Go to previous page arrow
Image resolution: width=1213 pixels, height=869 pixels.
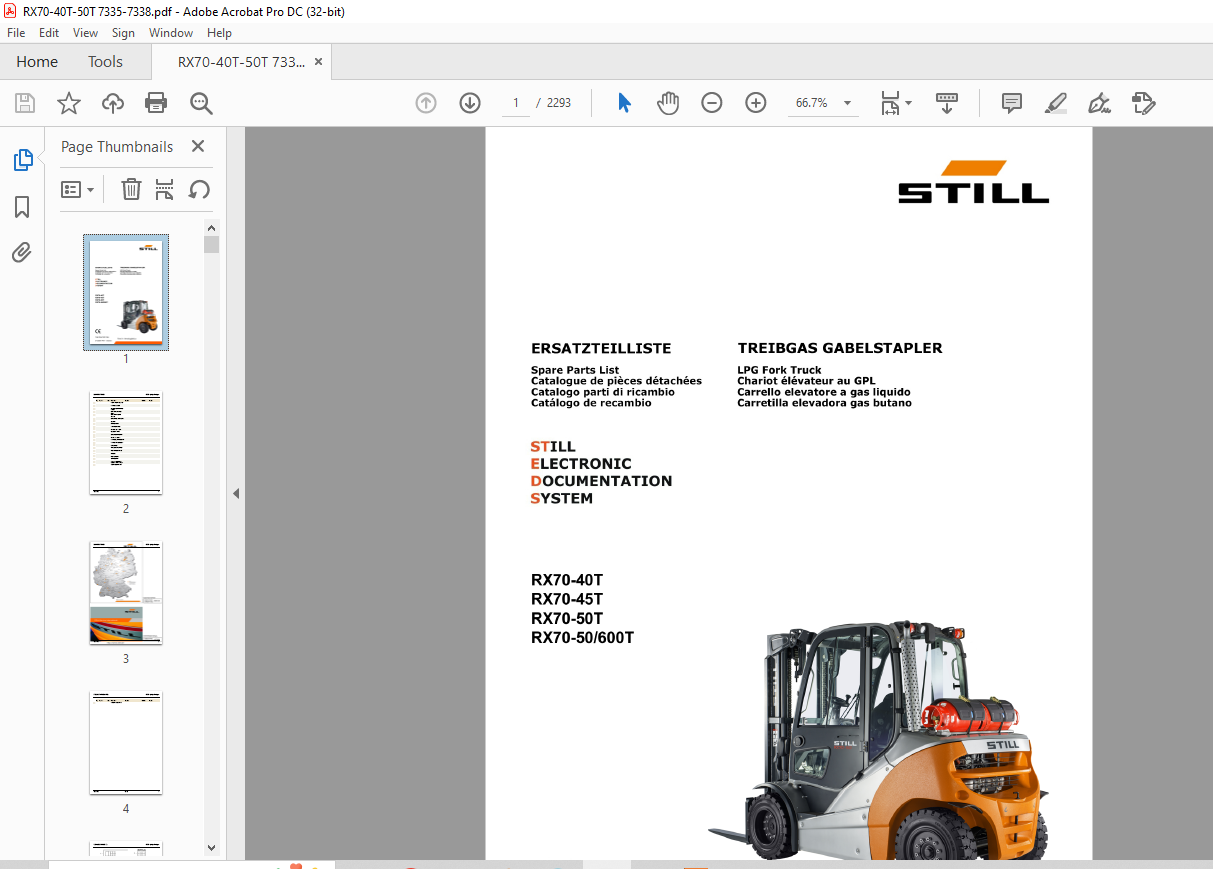(x=426, y=103)
